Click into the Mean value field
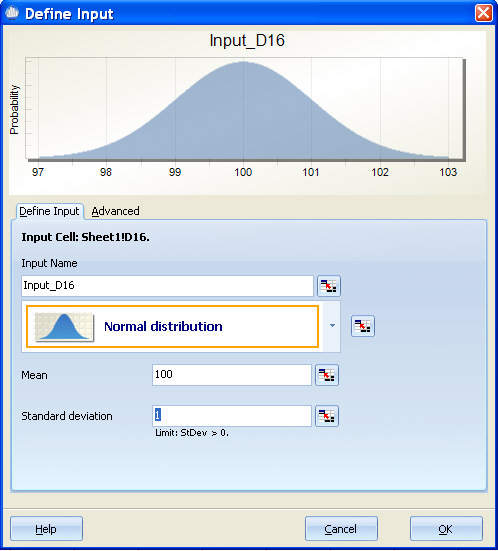498x551 pixels. tap(232, 375)
